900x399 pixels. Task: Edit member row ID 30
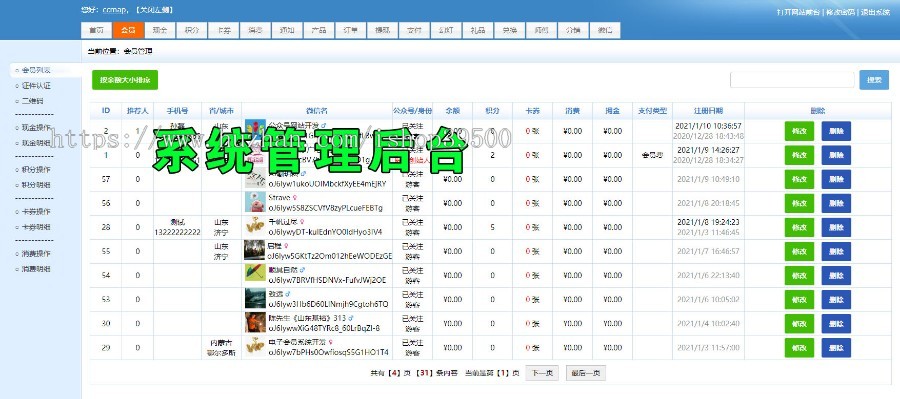pyautogui.click(x=799, y=324)
